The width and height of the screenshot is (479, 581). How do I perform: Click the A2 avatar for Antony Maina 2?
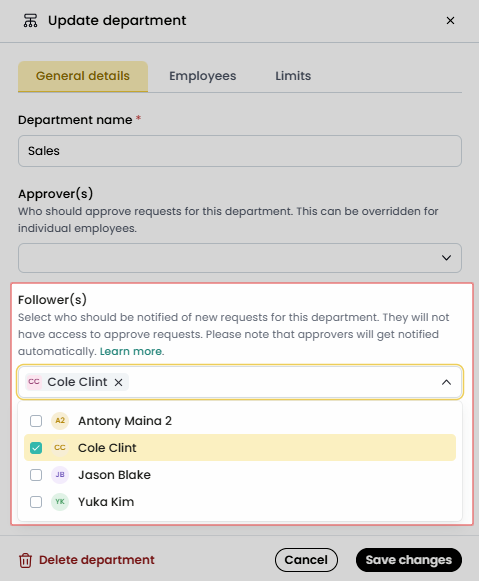[x=60, y=421]
